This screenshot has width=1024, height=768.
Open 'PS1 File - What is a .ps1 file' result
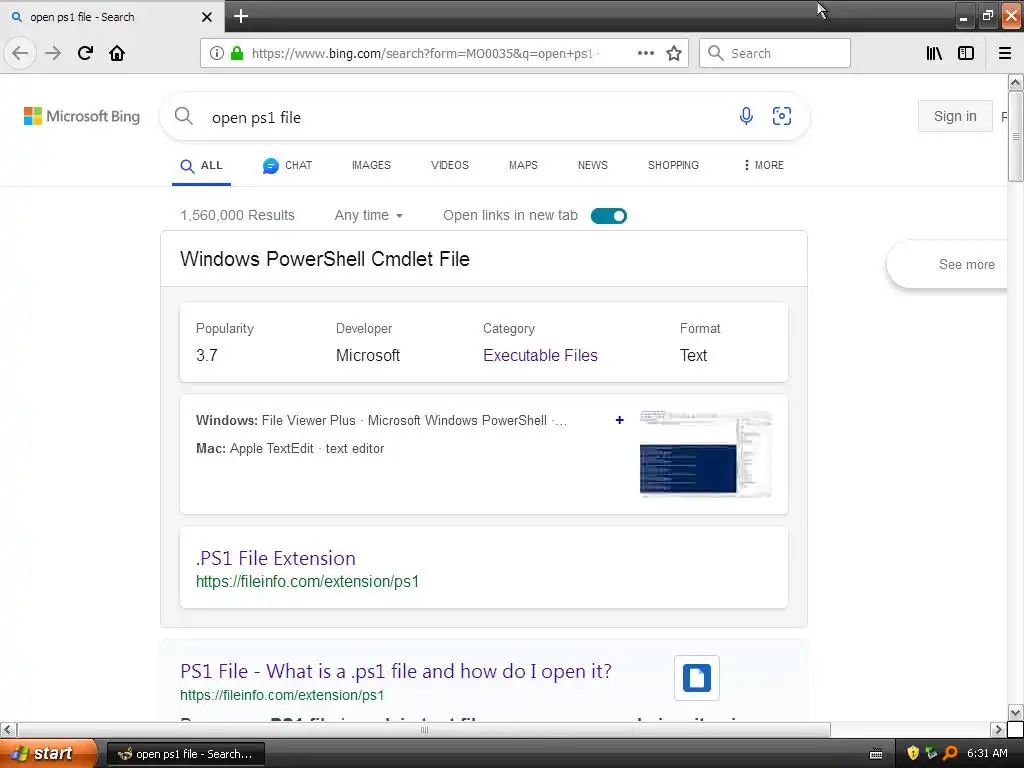396,671
